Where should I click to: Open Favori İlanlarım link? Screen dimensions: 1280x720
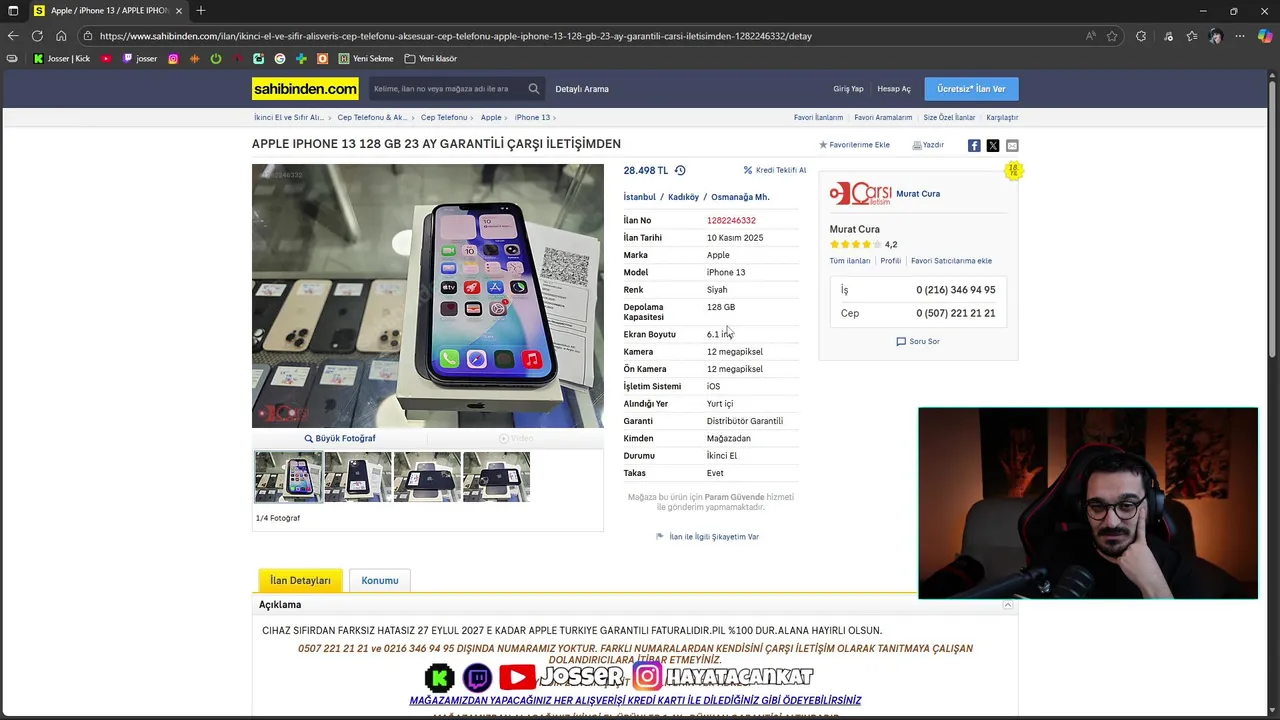[x=818, y=118]
